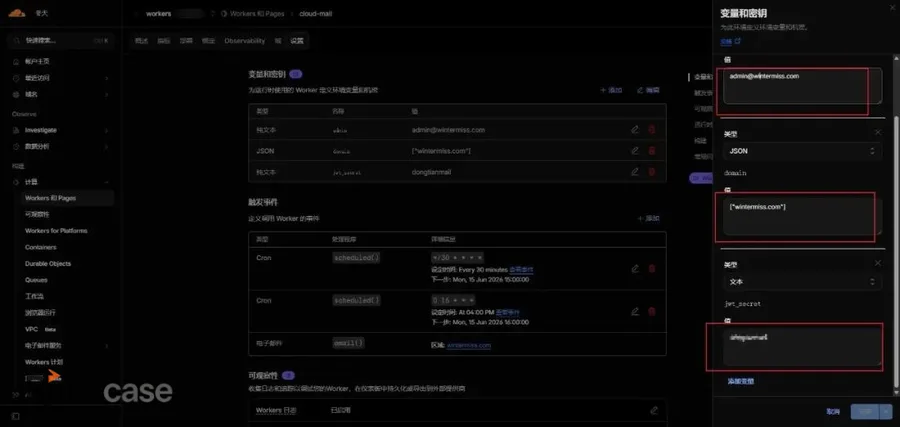Open the deploy button dropdown arrow
The width and height of the screenshot is (900, 427).
pos(887,412)
